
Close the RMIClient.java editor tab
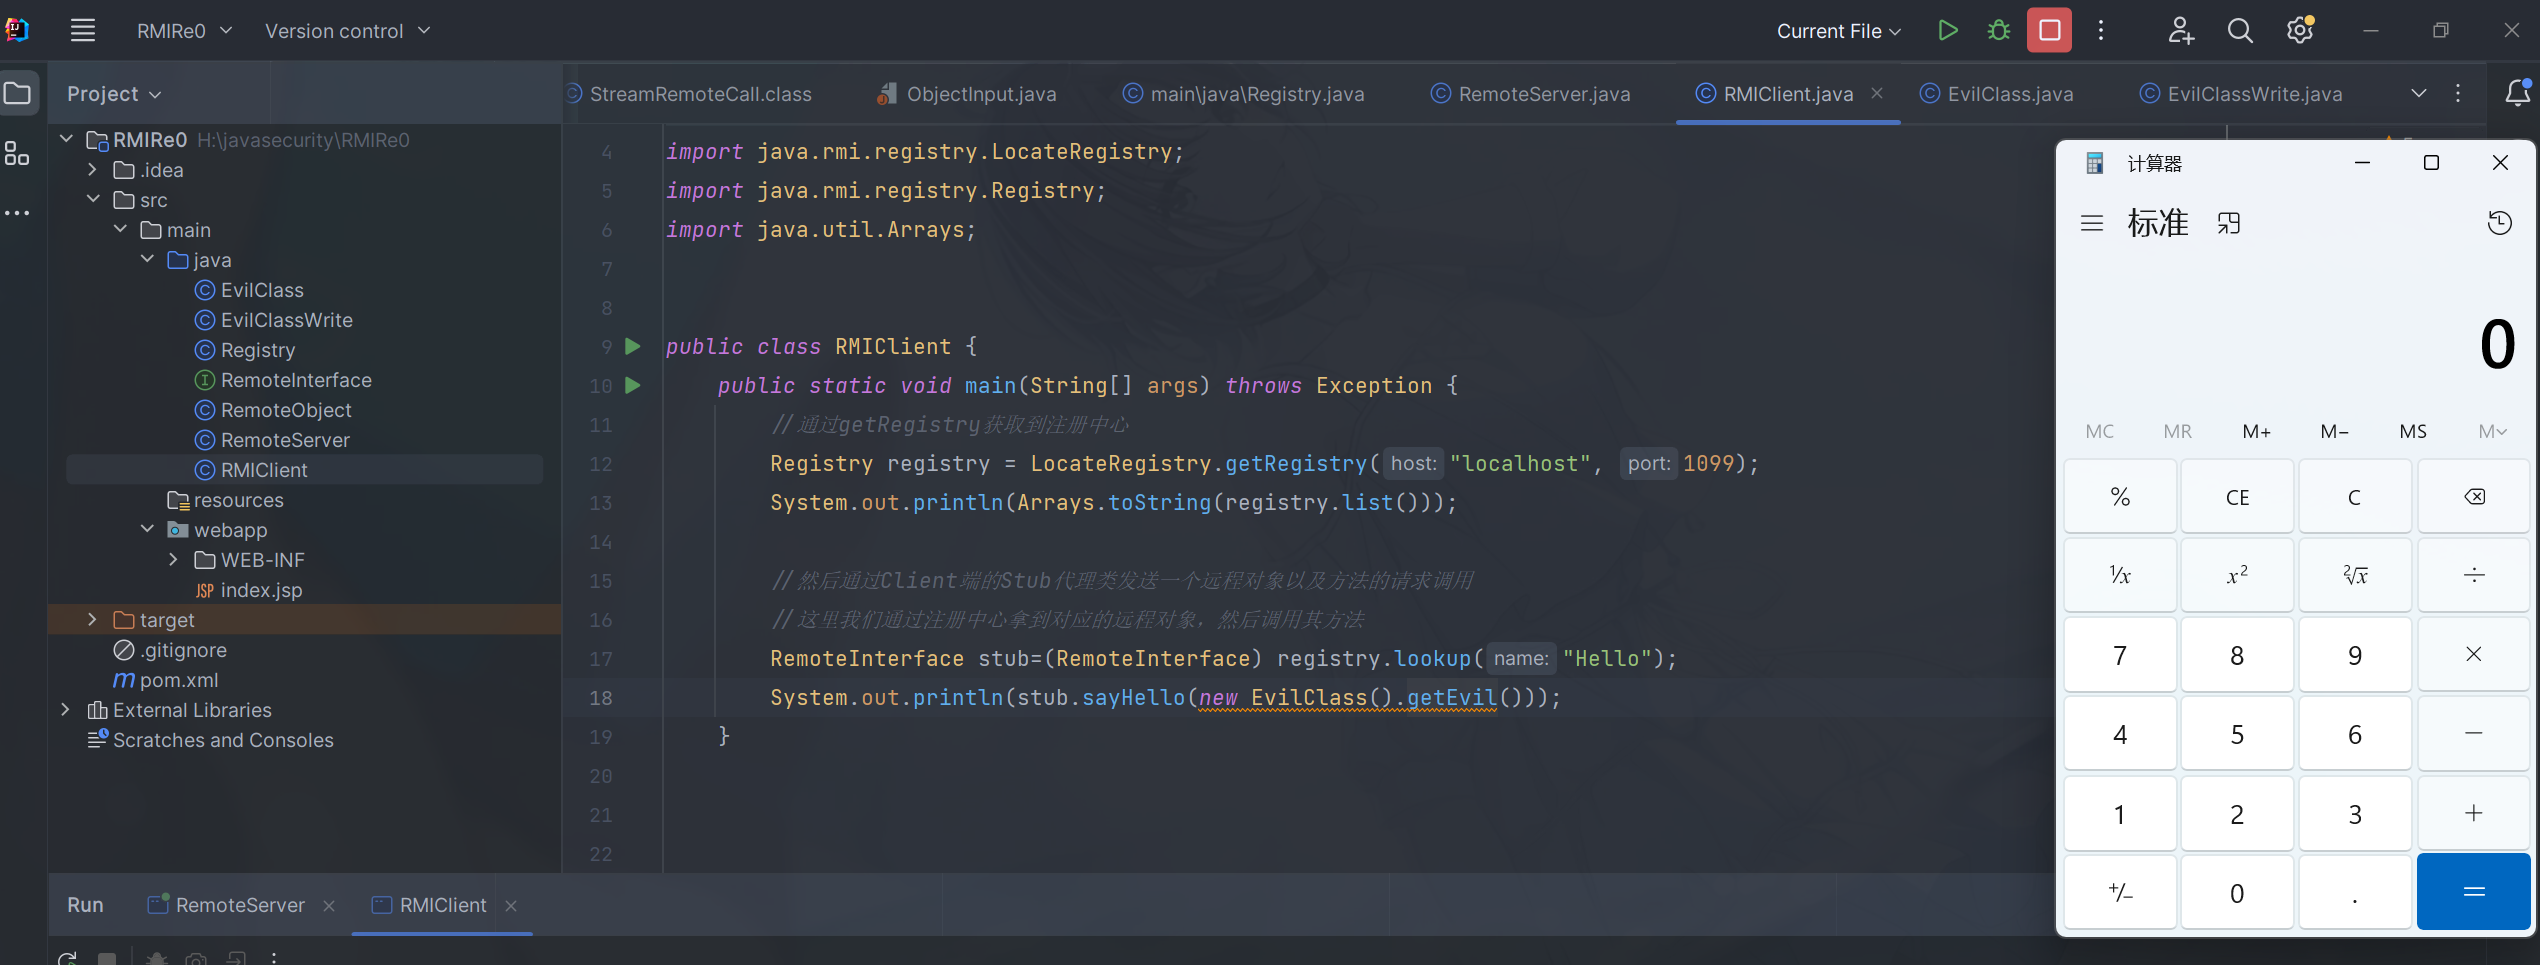tap(1877, 93)
